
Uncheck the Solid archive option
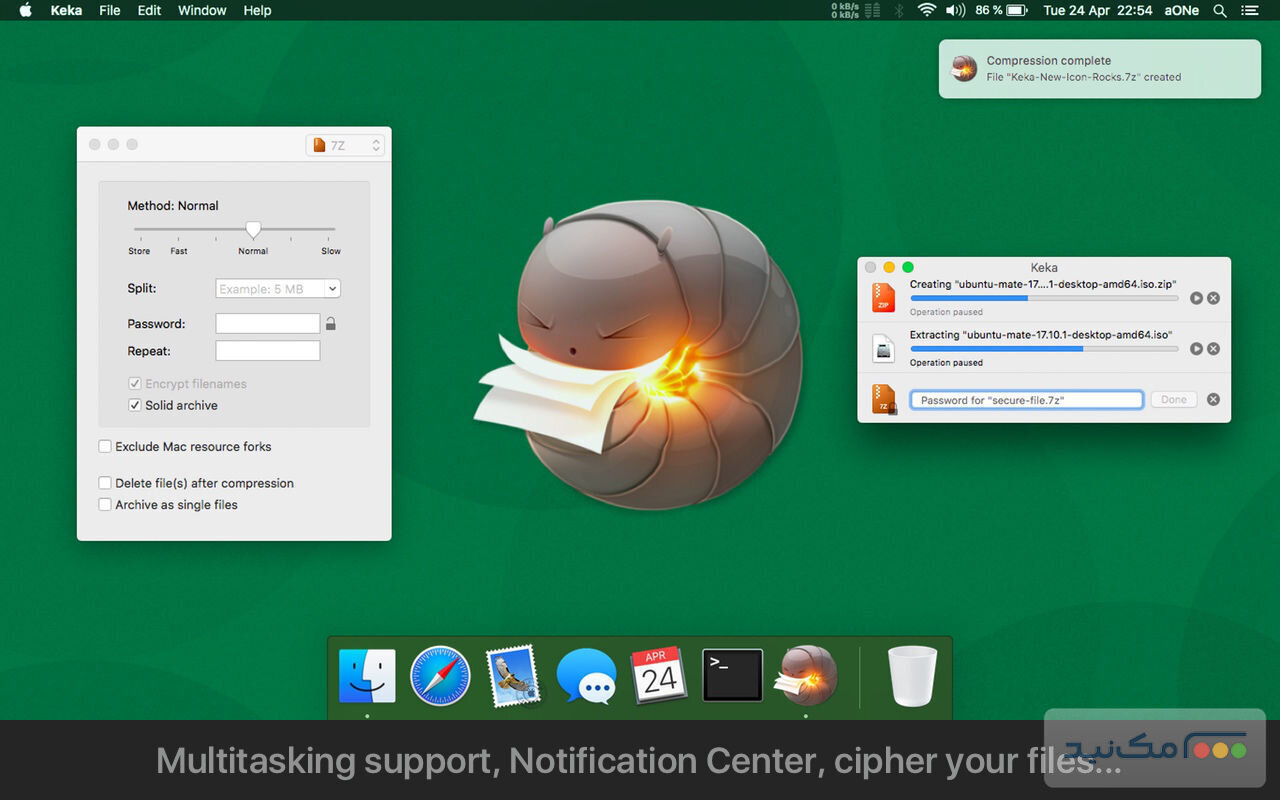coord(135,406)
